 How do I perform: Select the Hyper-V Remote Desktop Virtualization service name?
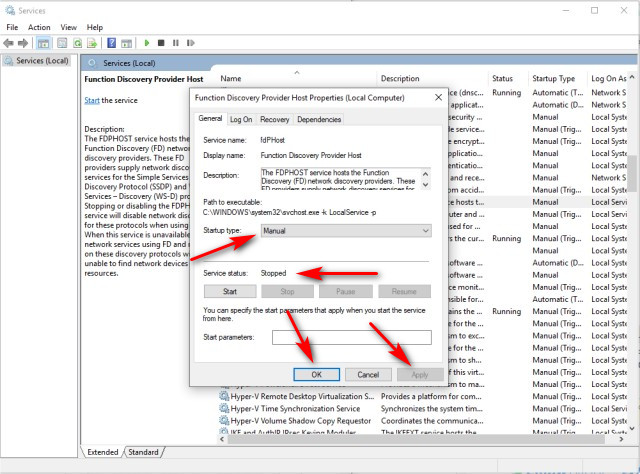[x=302, y=396]
